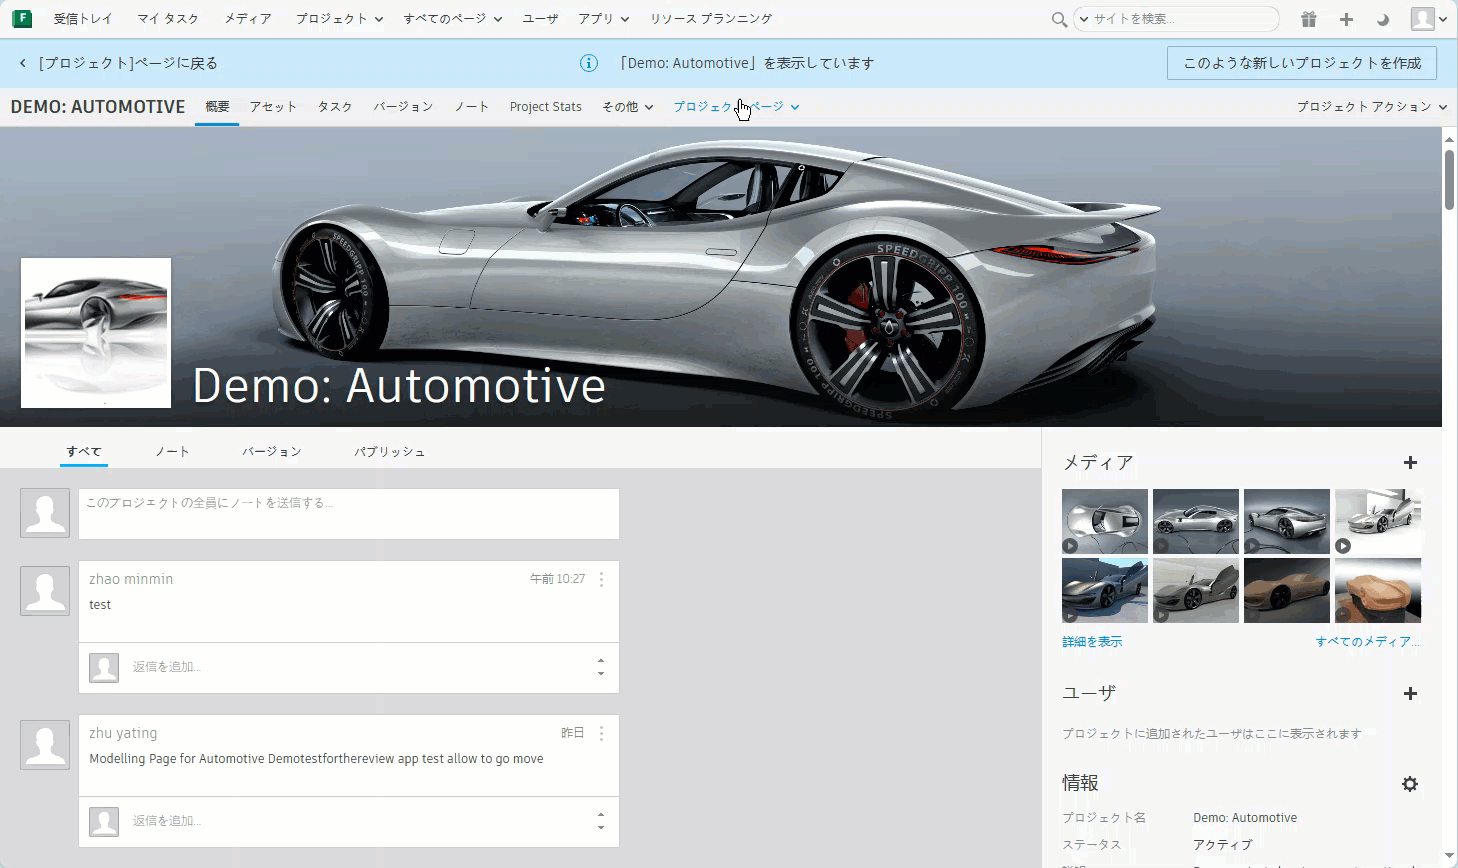Viewport: 1458px width, 868px height.
Task: Select the 概要 project tab
Action: pyautogui.click(x=217, y=107)
